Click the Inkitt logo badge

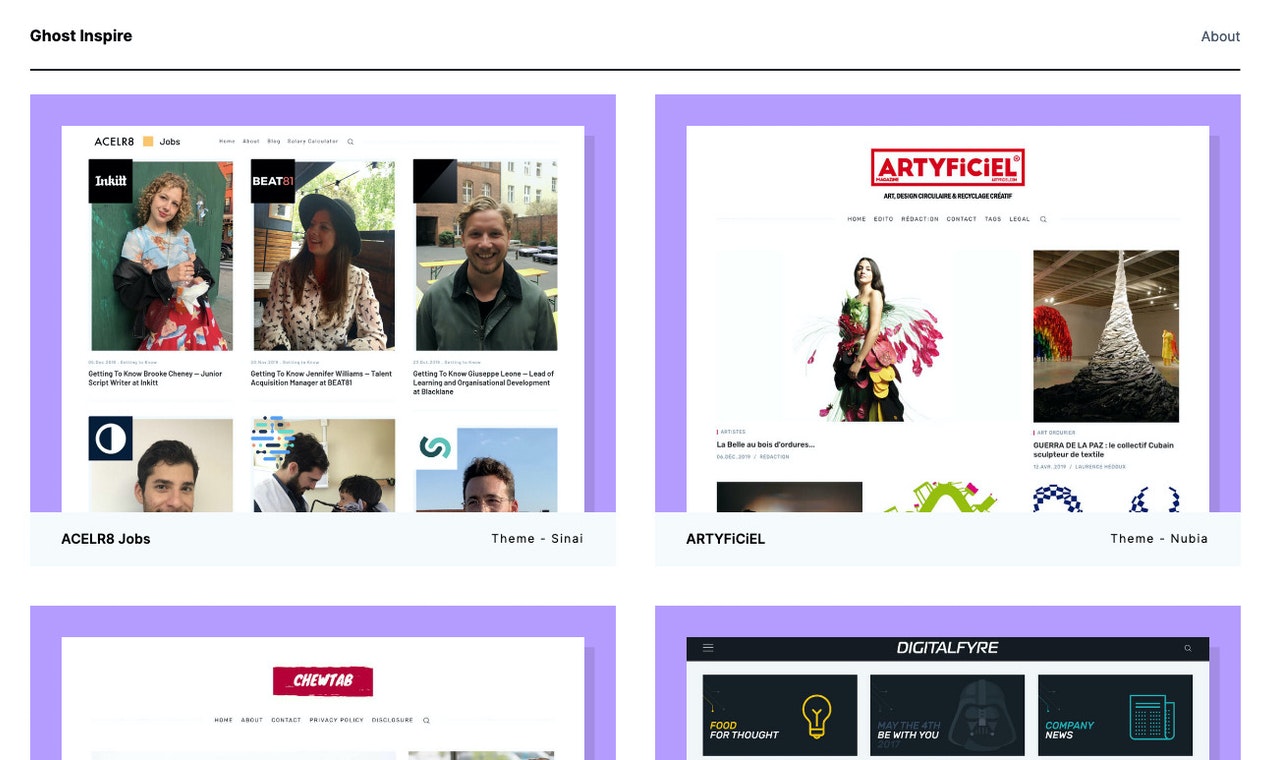coord(110,181)
